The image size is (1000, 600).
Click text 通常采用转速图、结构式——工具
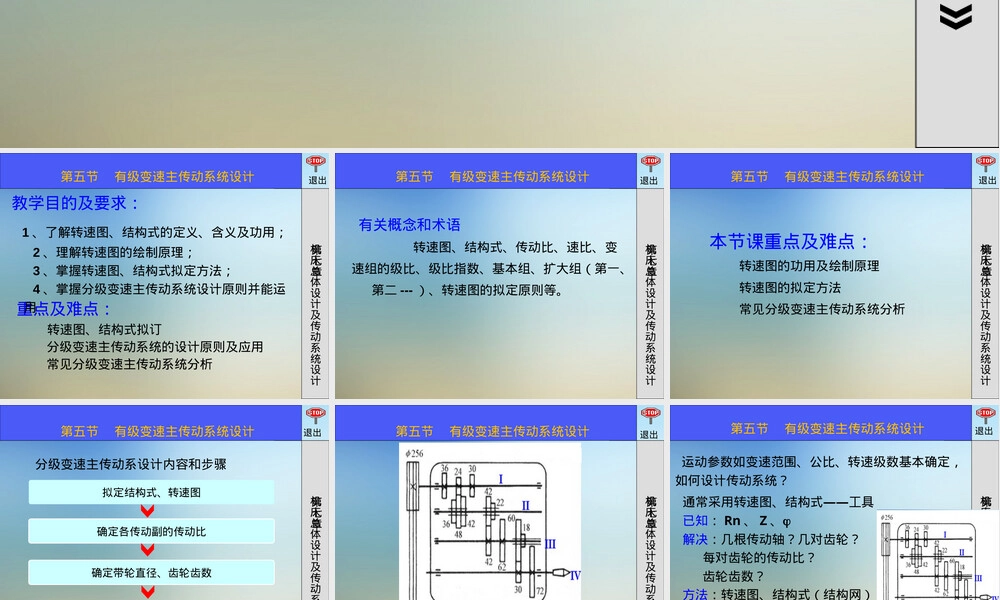[x=777, y=502]
